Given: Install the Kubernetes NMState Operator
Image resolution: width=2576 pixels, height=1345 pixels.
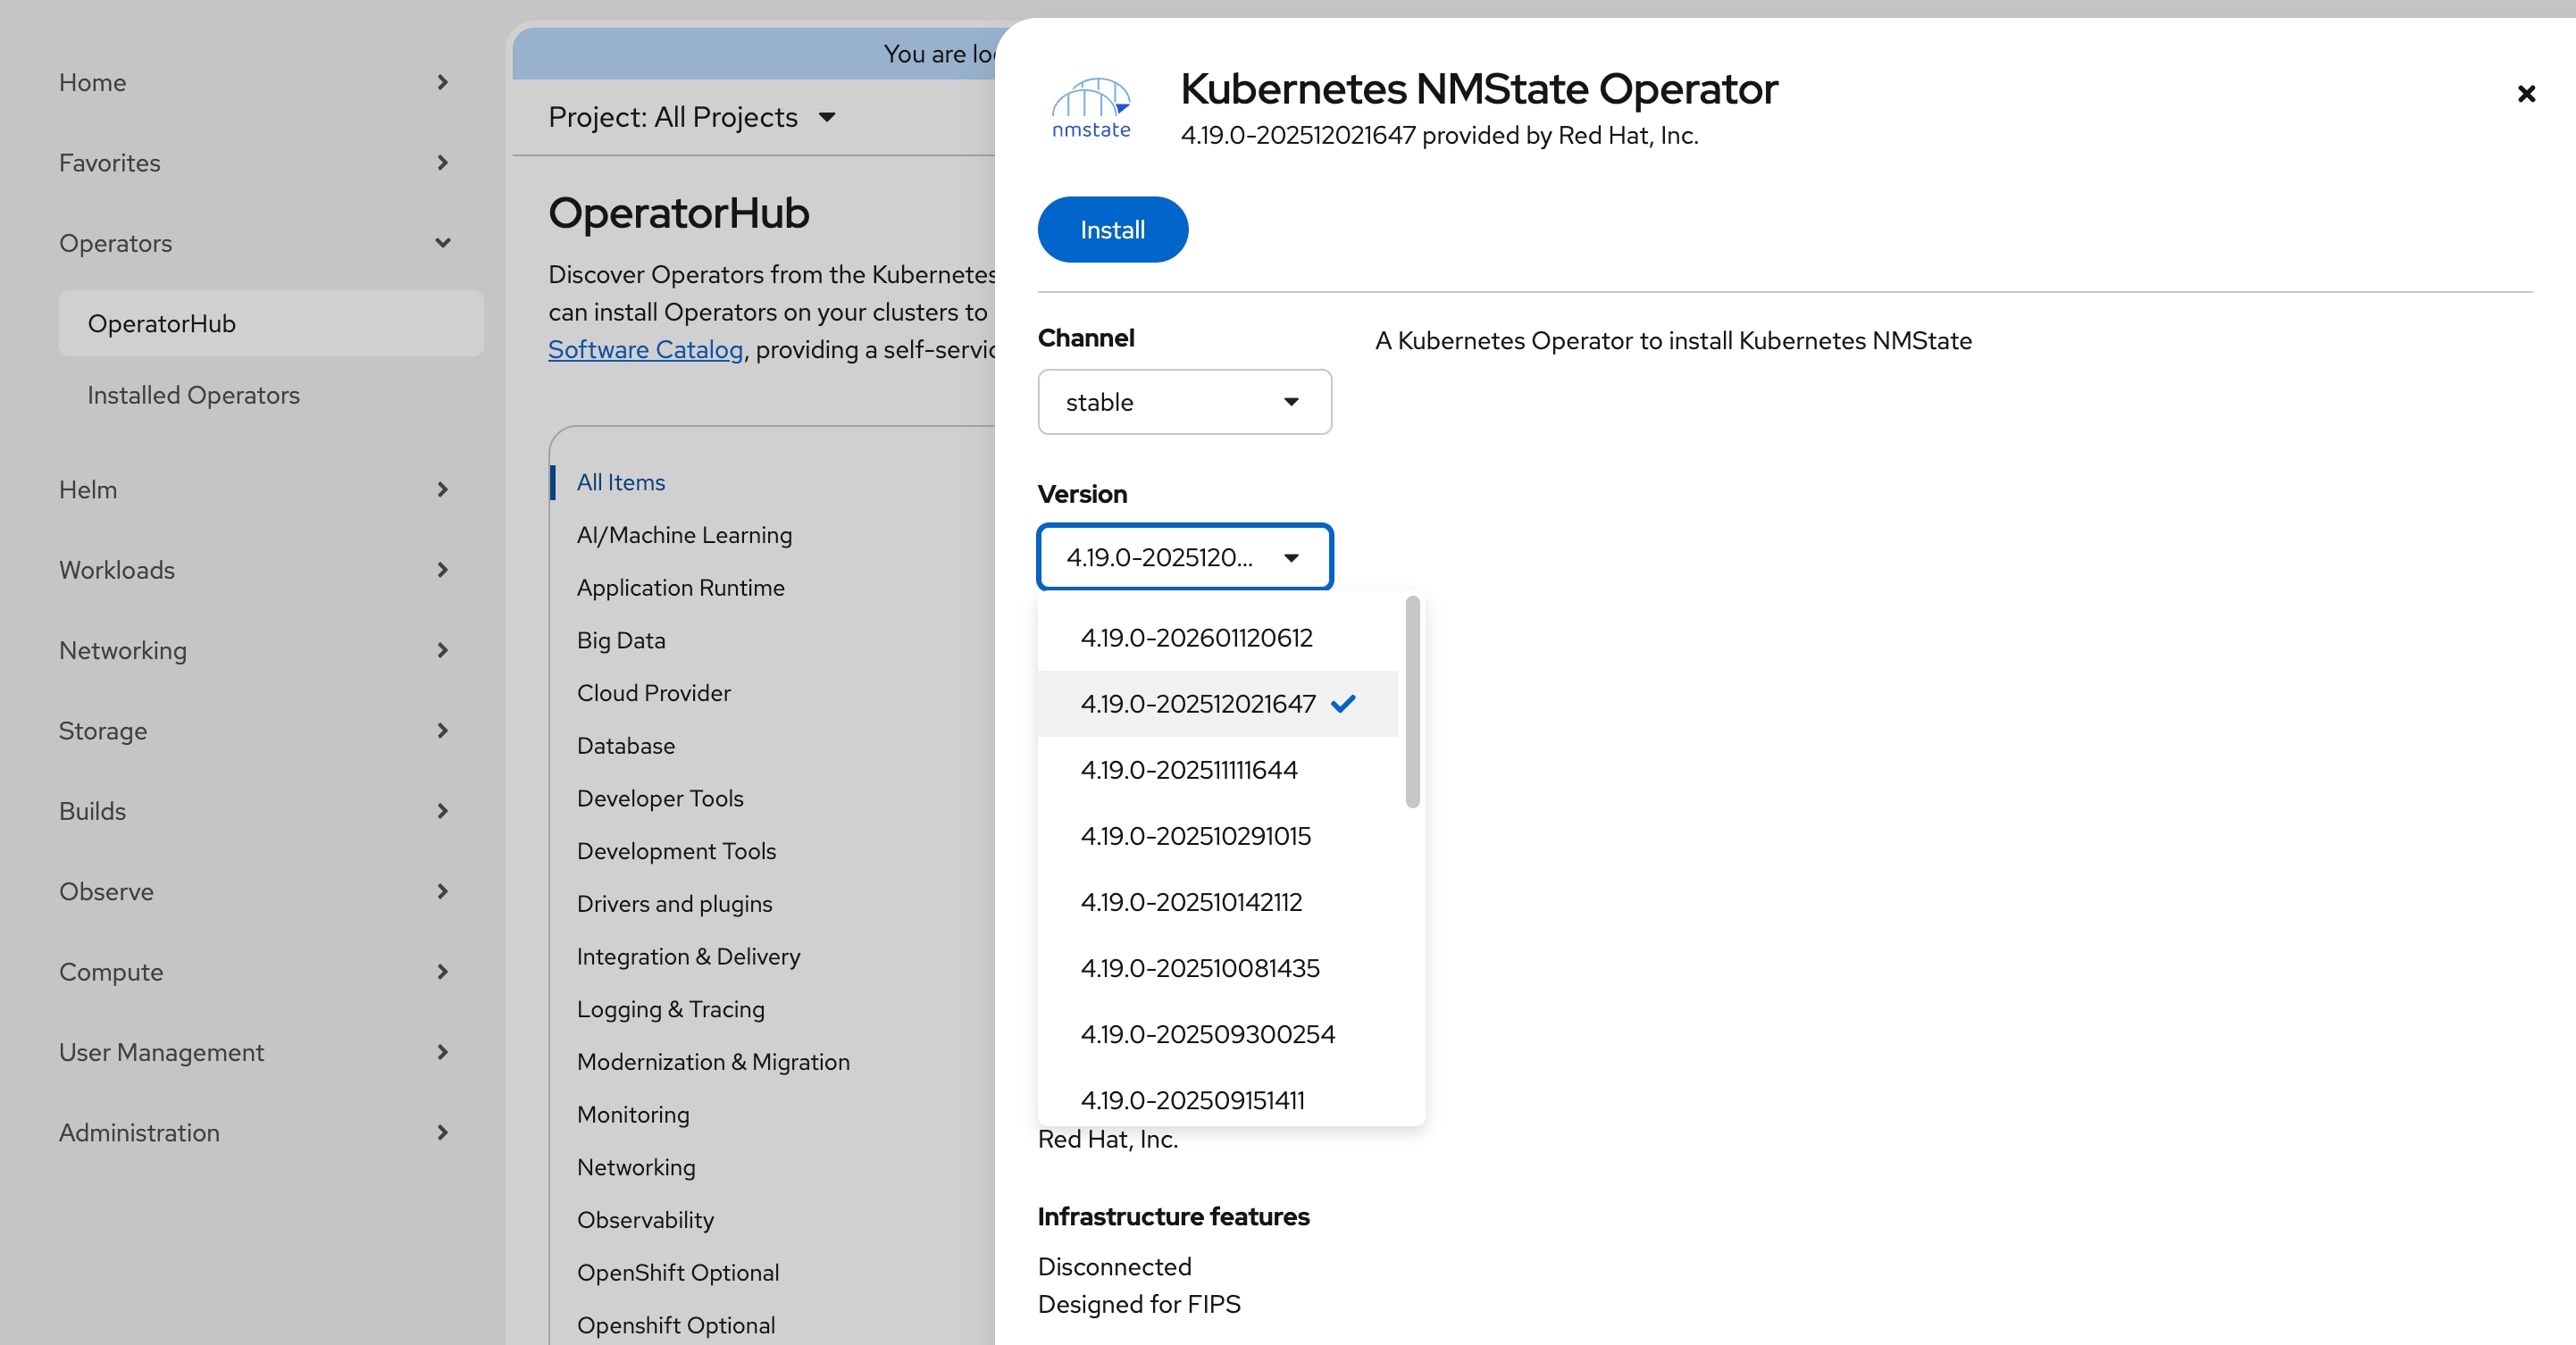Looking at the screenshot, I should point(1112,230).
